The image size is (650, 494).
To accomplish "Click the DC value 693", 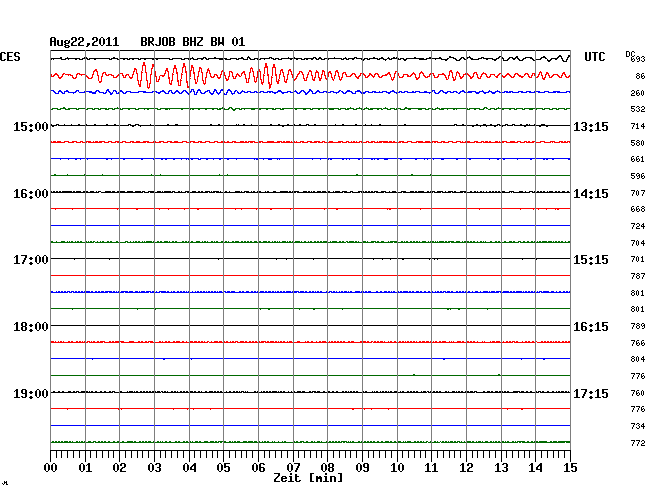I will tap(638, 59).
